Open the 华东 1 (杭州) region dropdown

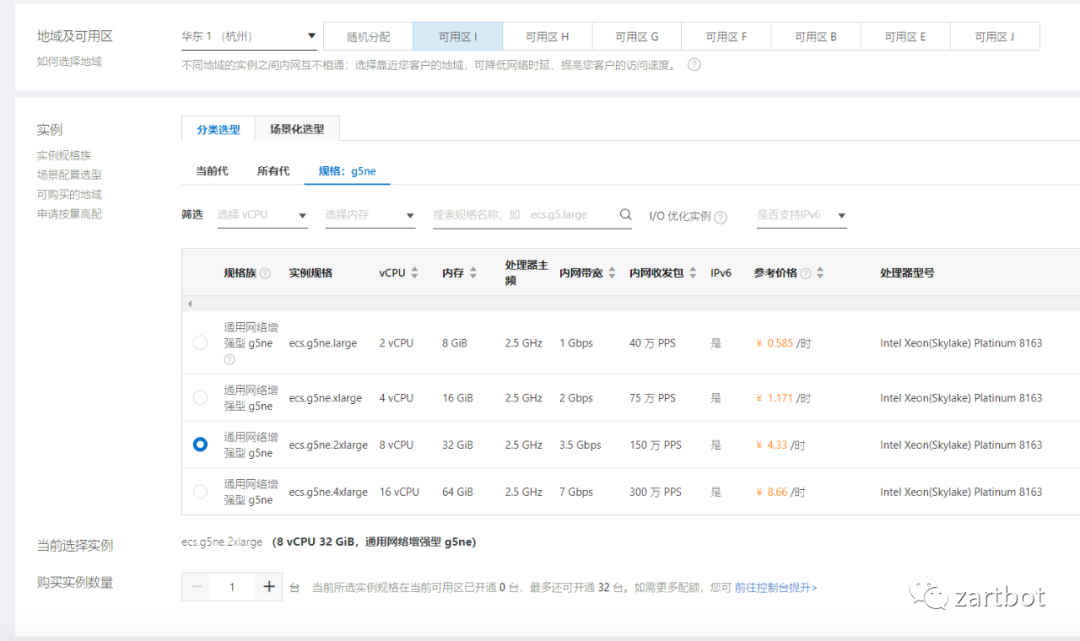click(x=249, y=36)
